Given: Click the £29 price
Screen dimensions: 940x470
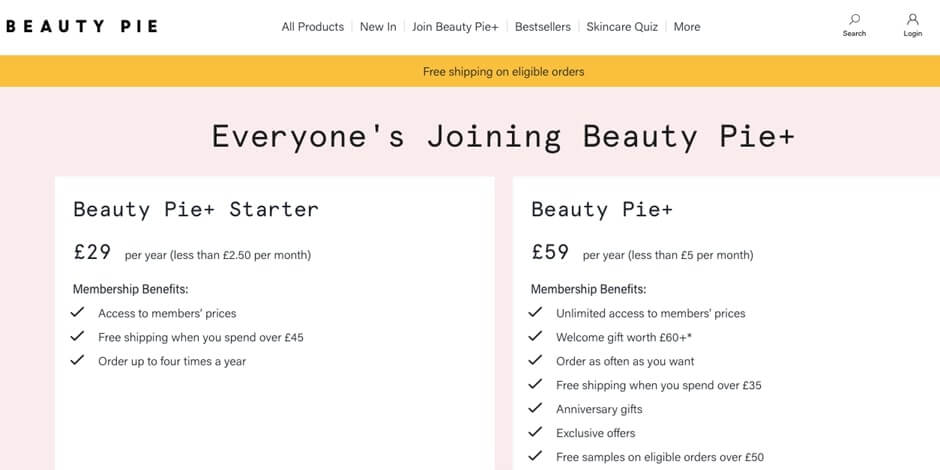Looking at the screenshot, I should point(92,252).
